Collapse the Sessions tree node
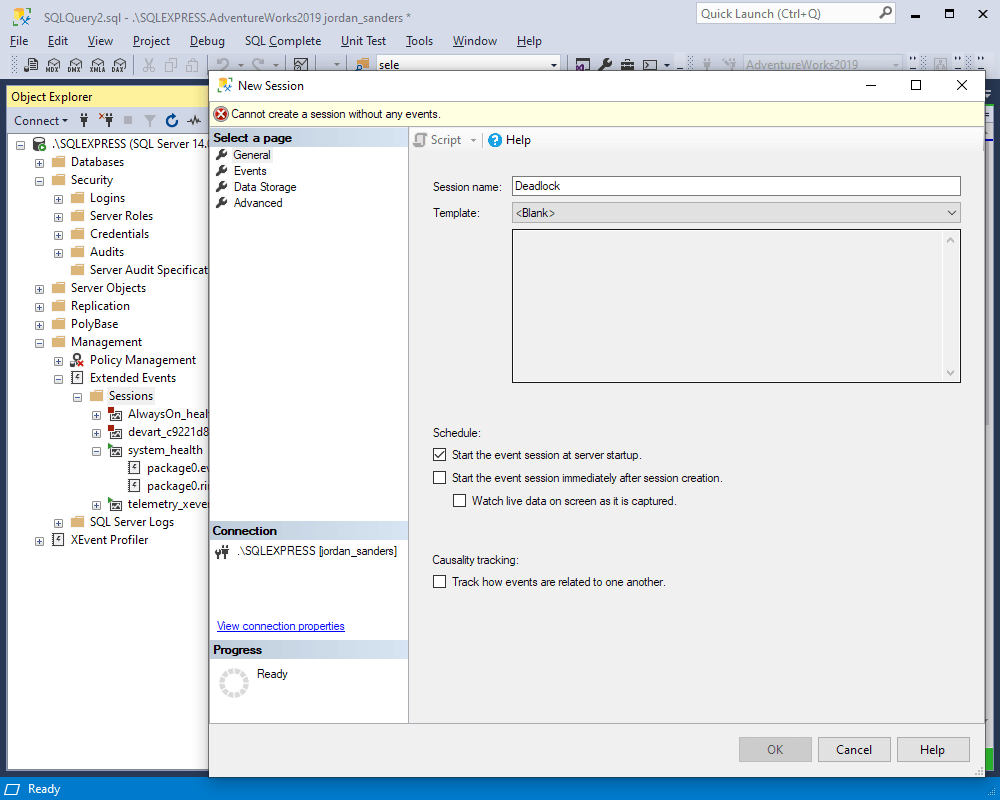Screen dimensions: 1000x800 point(77,395)
